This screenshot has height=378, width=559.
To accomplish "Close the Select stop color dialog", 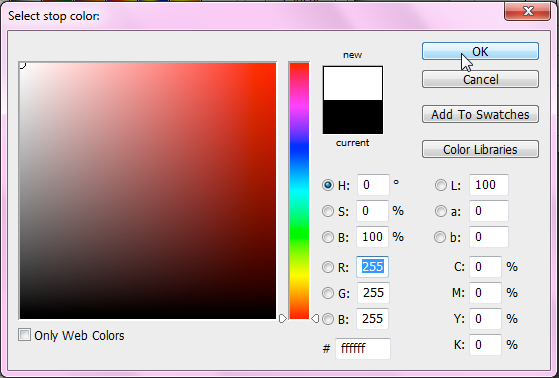I will pos(528,11).
